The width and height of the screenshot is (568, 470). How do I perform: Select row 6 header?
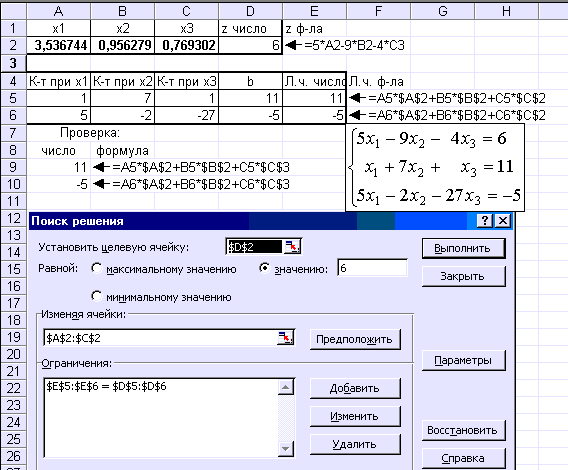pyautogui.click(x=13, y=115)
